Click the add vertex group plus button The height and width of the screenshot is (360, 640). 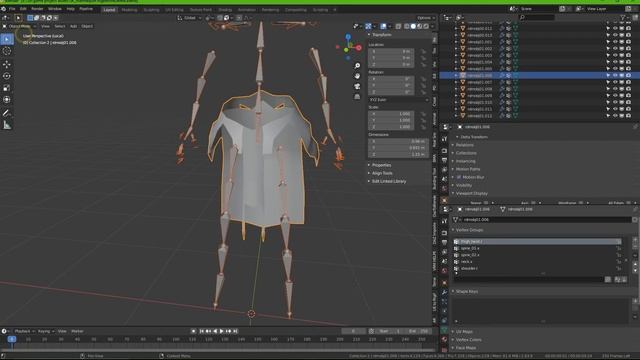coord(635,240)
